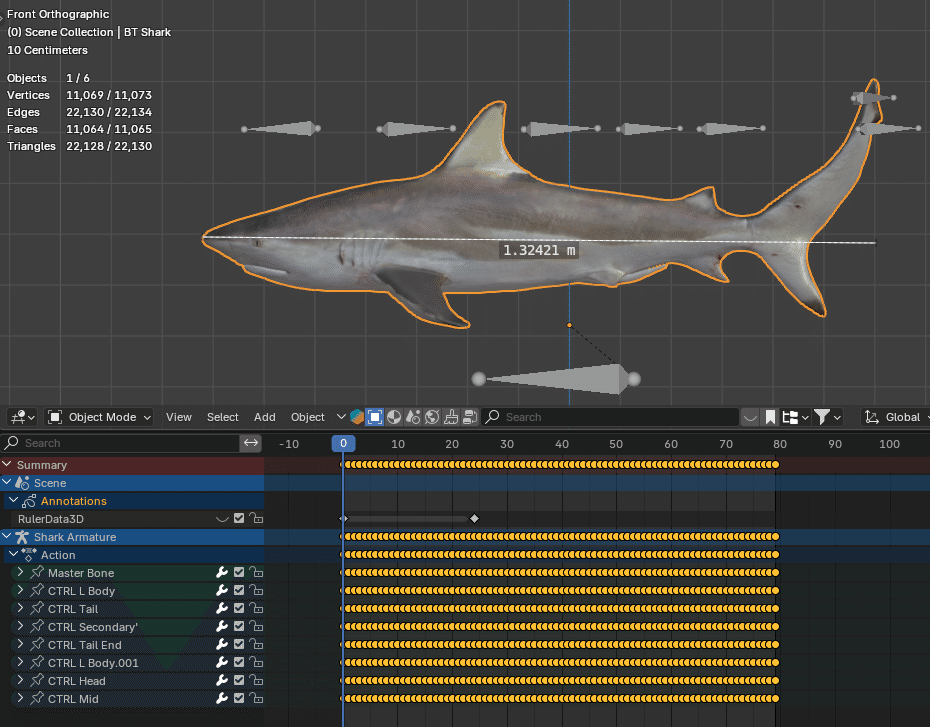
Task: Open the Global orientation dropdown
Action: (896, 417)
